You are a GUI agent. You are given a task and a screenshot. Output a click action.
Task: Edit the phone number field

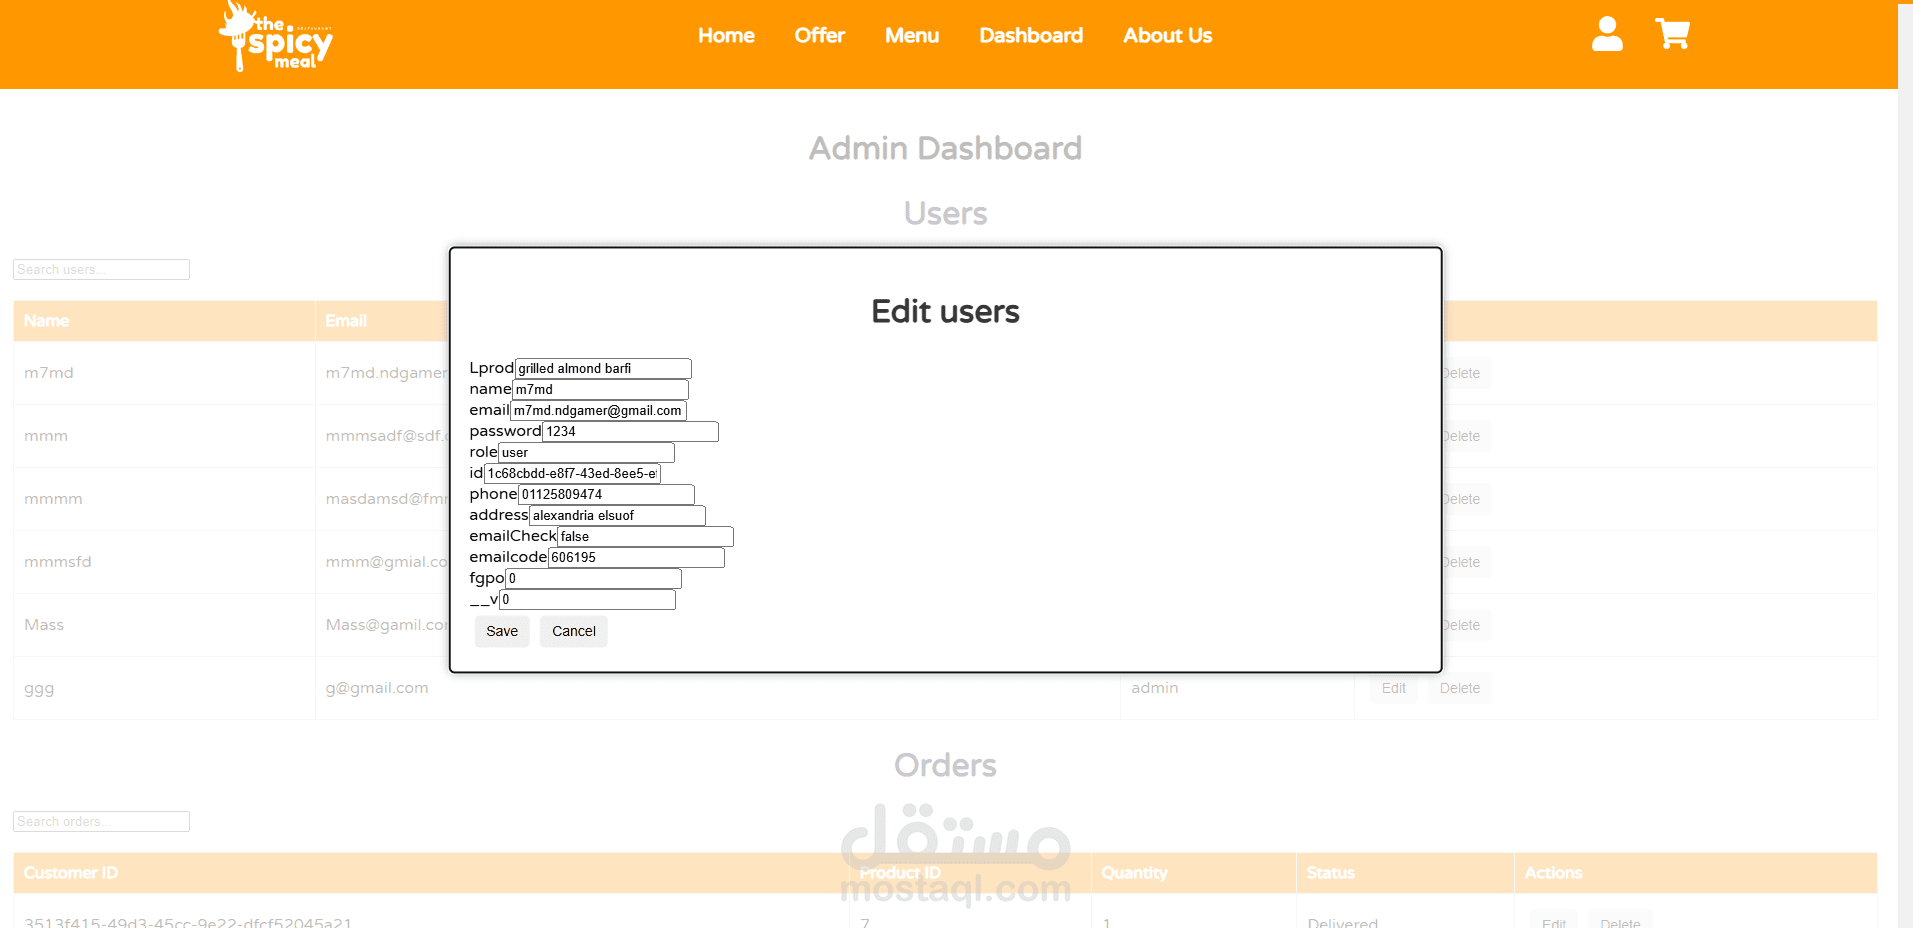[x=606, y=494]
